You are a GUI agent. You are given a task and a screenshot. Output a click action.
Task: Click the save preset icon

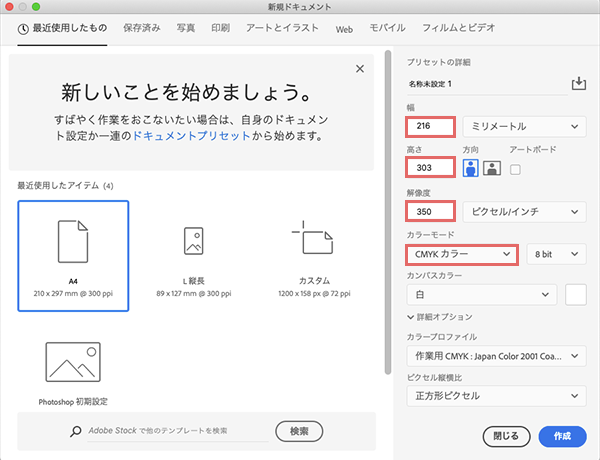point(579,83)
